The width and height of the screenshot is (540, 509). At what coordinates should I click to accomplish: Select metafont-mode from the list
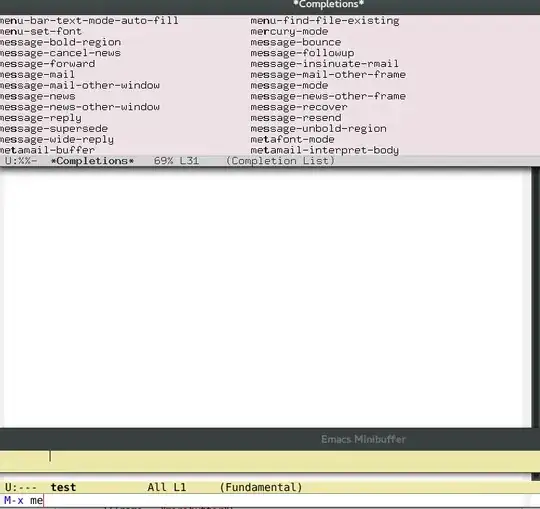click(292, 139)
